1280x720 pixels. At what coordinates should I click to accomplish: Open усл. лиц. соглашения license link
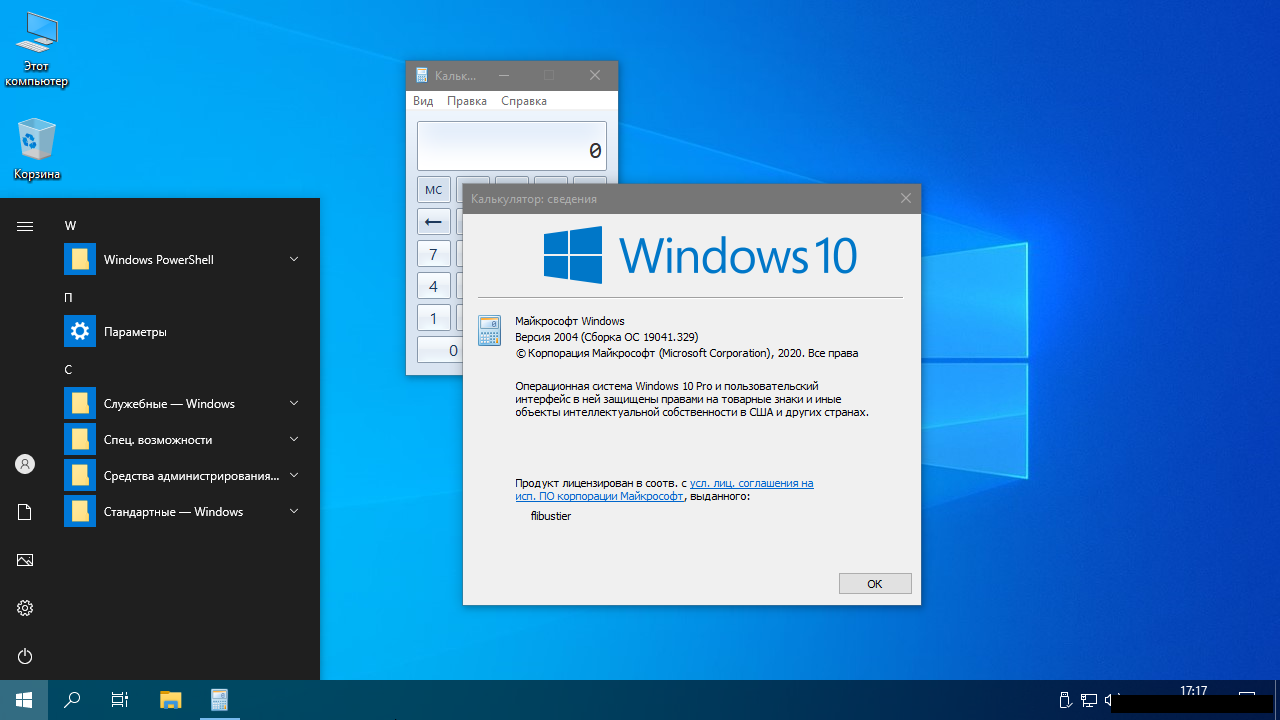tap(751, 483)
